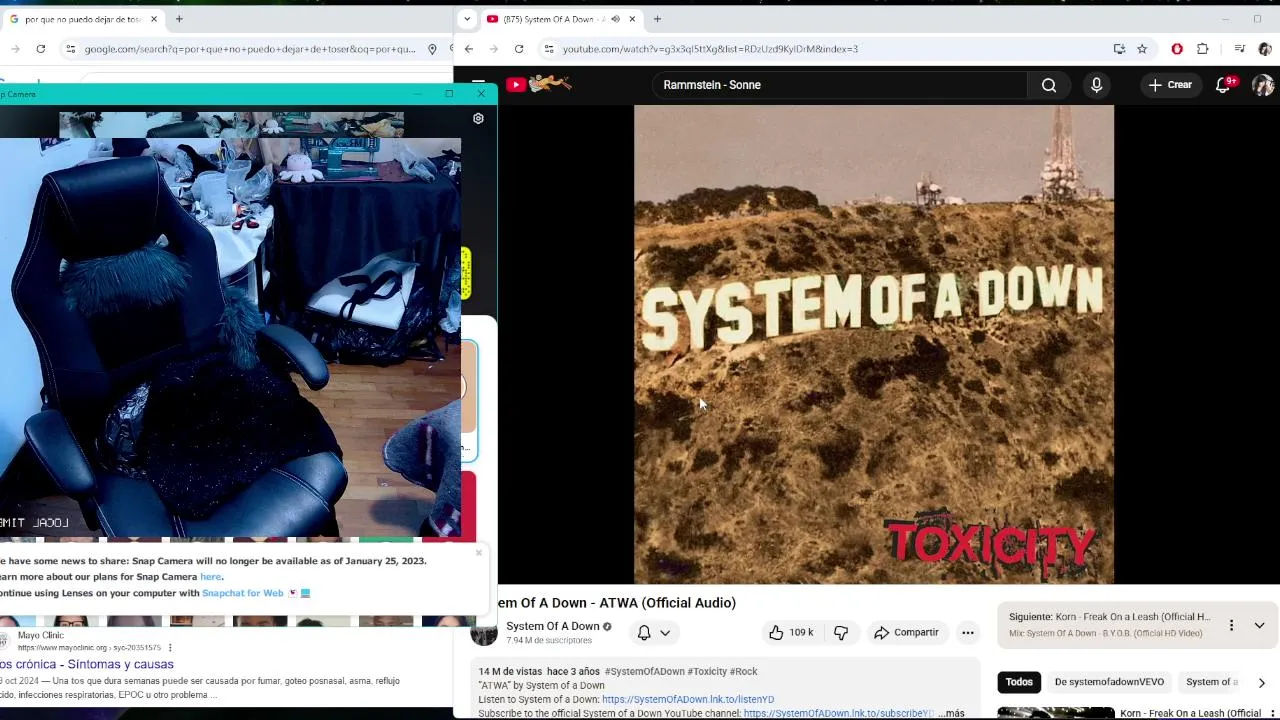Click the YouTube search magnifier button
This screenshot has width=1280, height=720.
point(1049,85)
